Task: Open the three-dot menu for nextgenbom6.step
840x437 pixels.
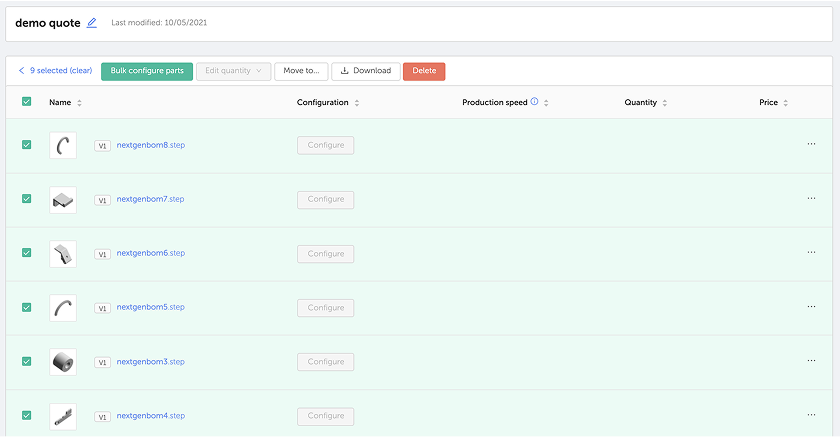Action: 811,253
